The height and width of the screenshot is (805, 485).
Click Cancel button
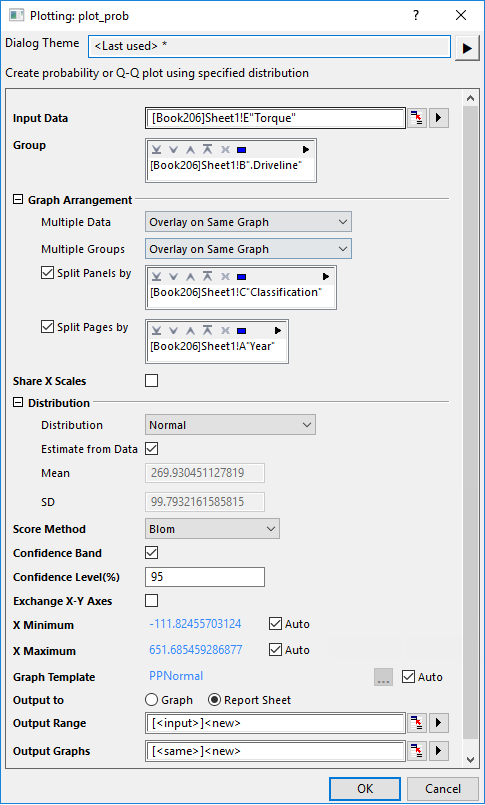443,789
